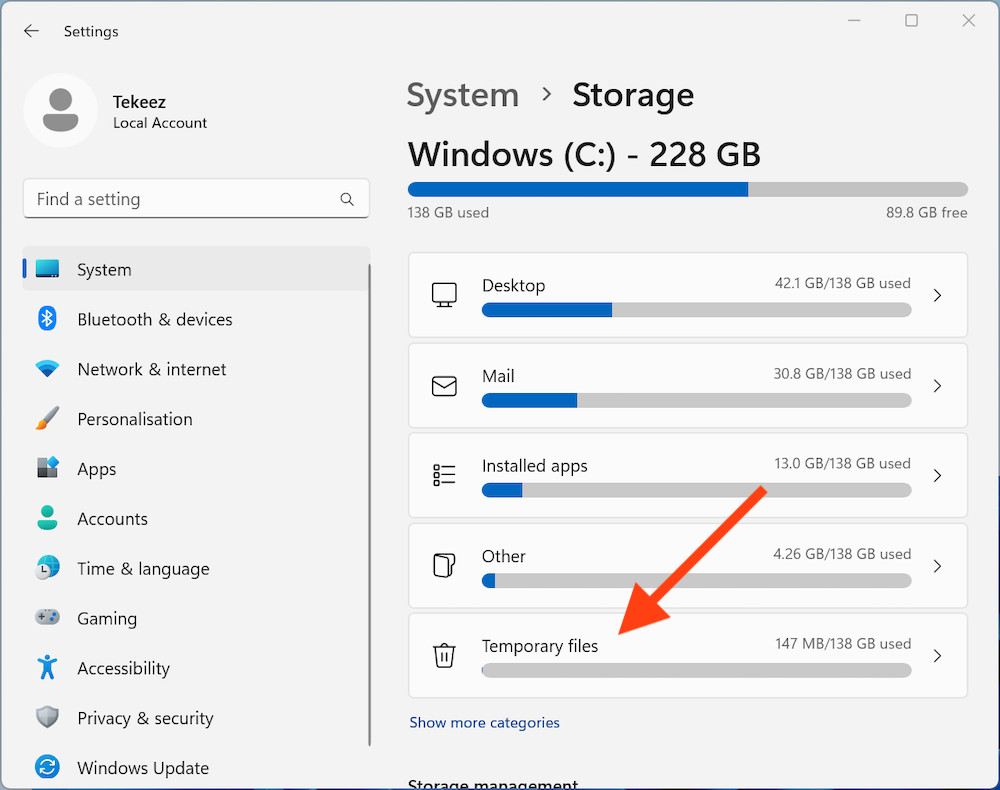Click the 'Storage' breadcrumb title
This screenshot has height=790, width=1000.
[633, 96]
